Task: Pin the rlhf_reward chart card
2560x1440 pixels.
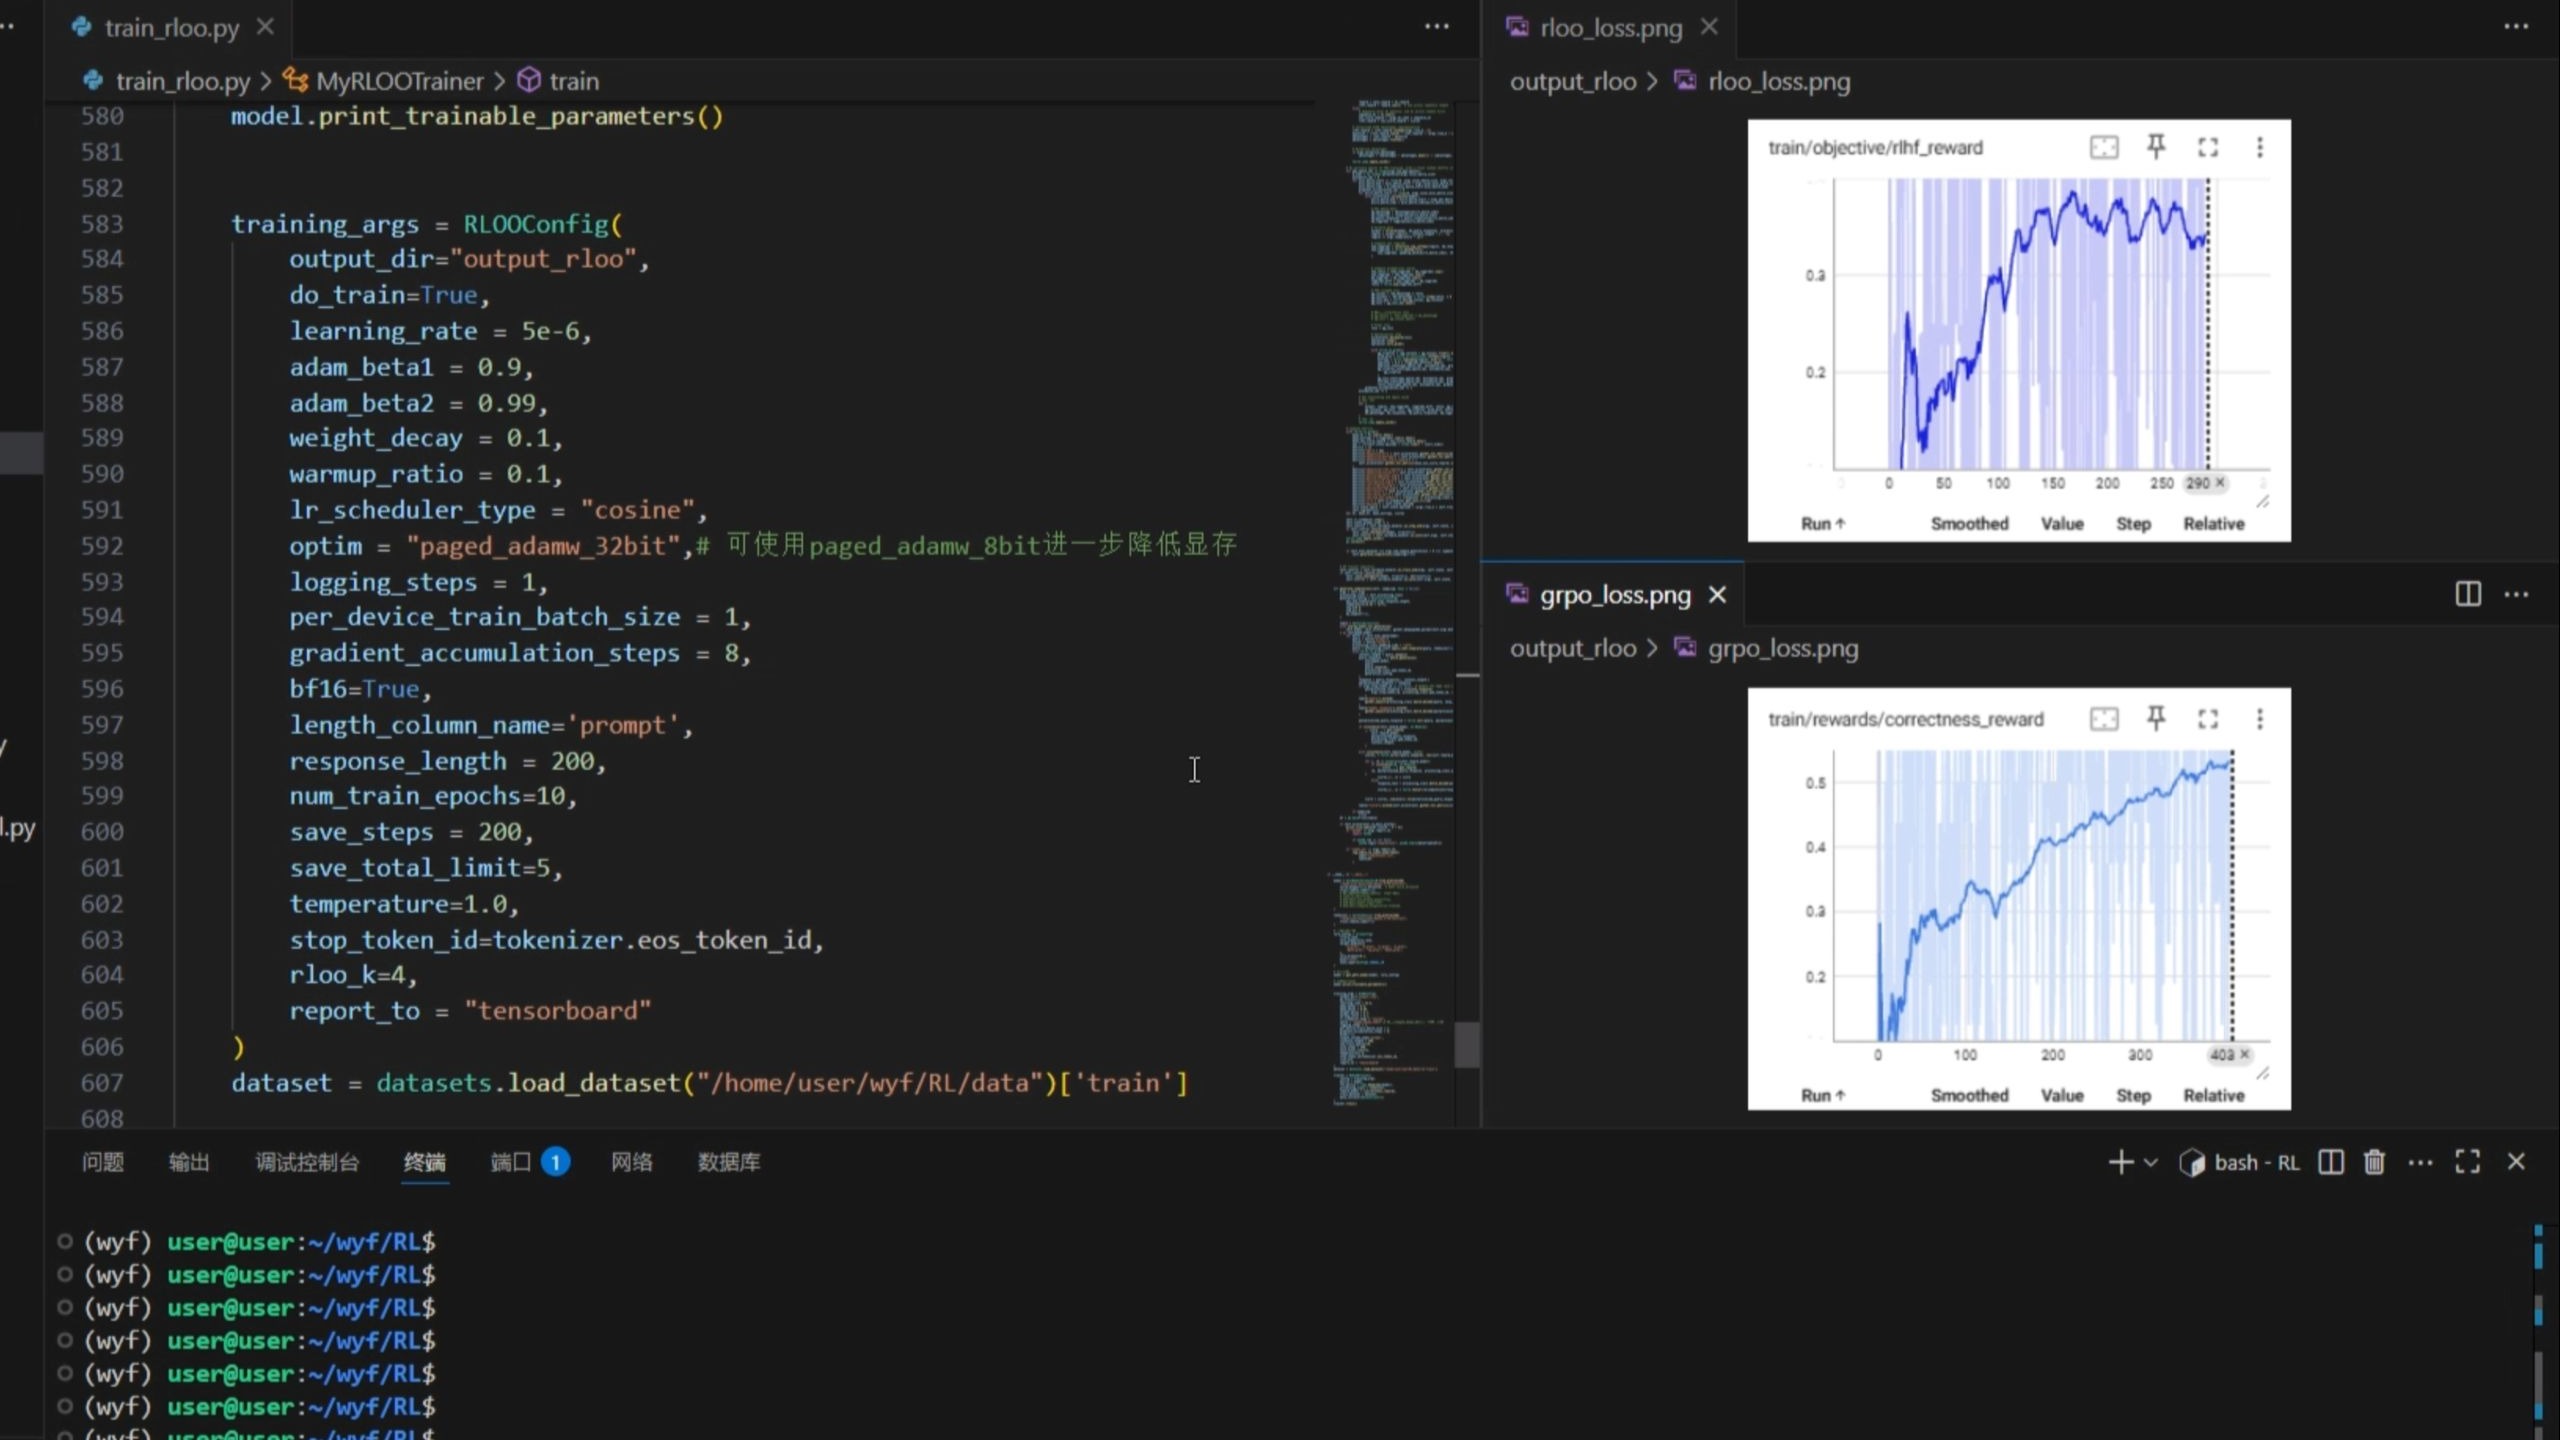Action: coord(2156,147)
